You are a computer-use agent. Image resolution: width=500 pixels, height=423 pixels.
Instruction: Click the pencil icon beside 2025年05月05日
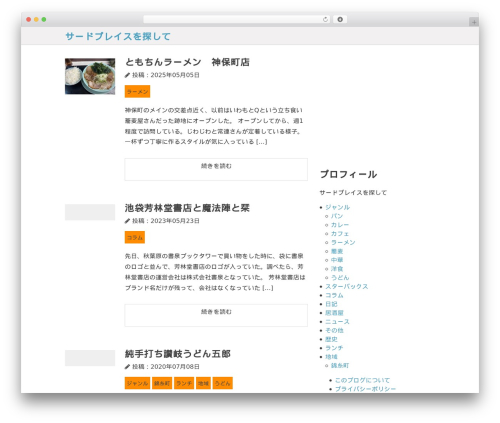click(x=127, y=75)
